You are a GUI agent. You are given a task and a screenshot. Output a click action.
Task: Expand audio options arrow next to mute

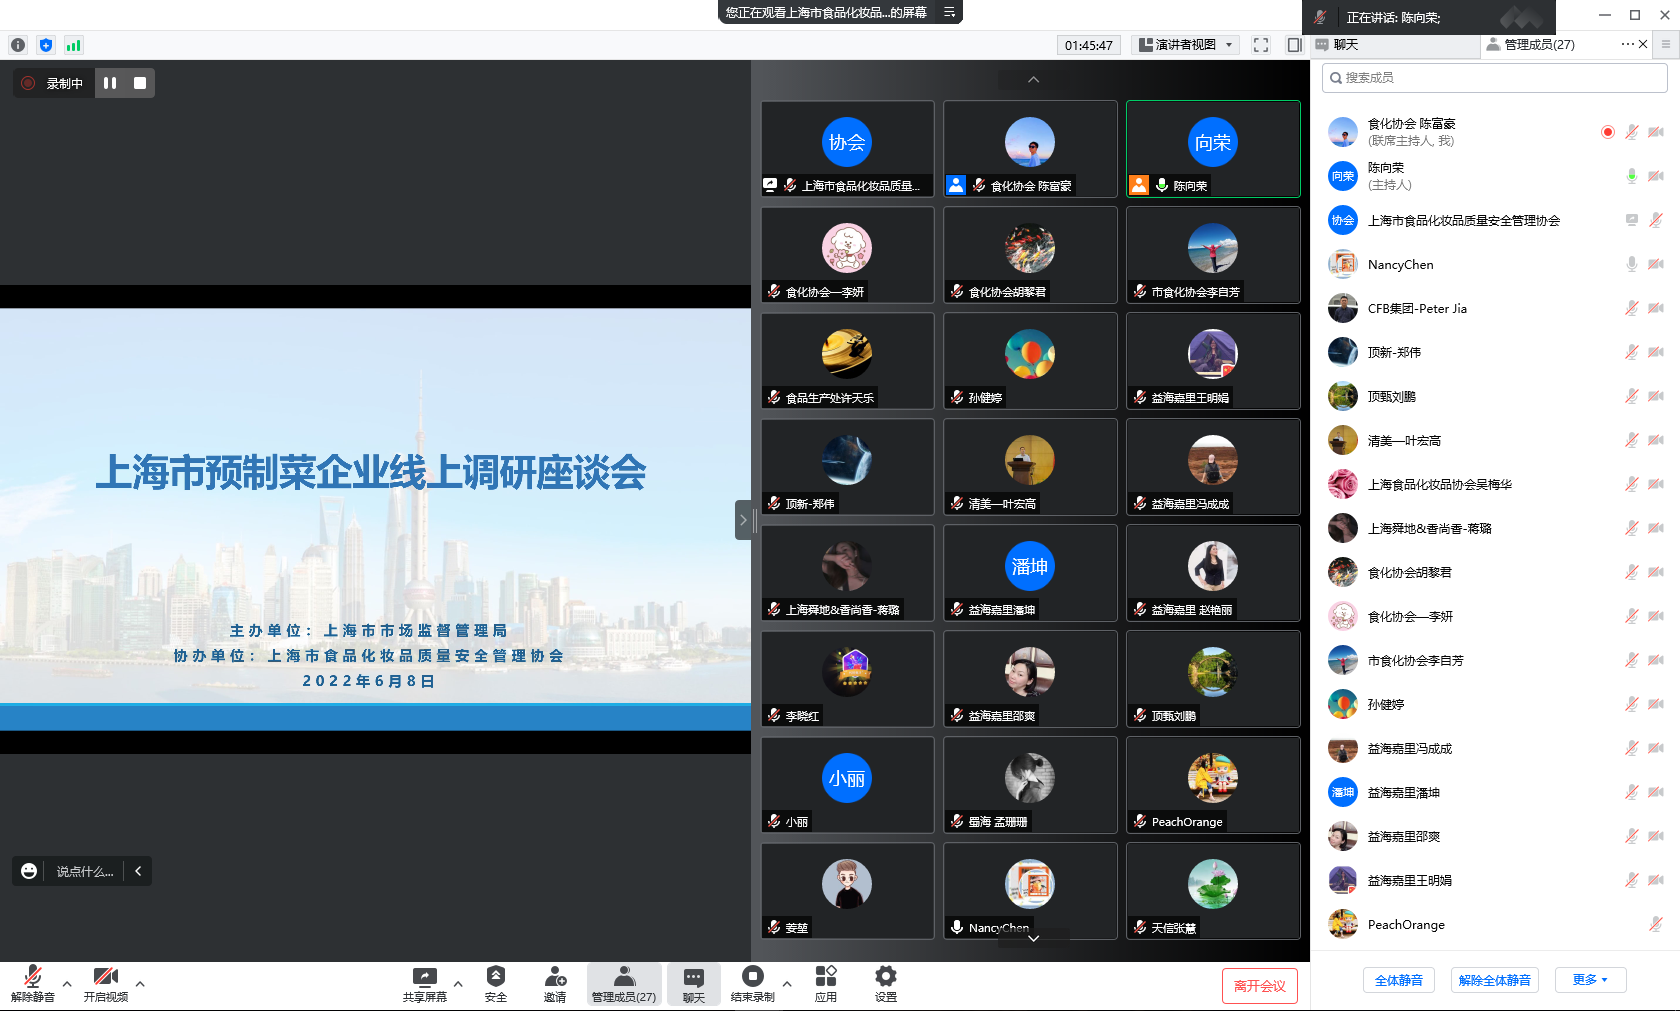coord(67,984)
